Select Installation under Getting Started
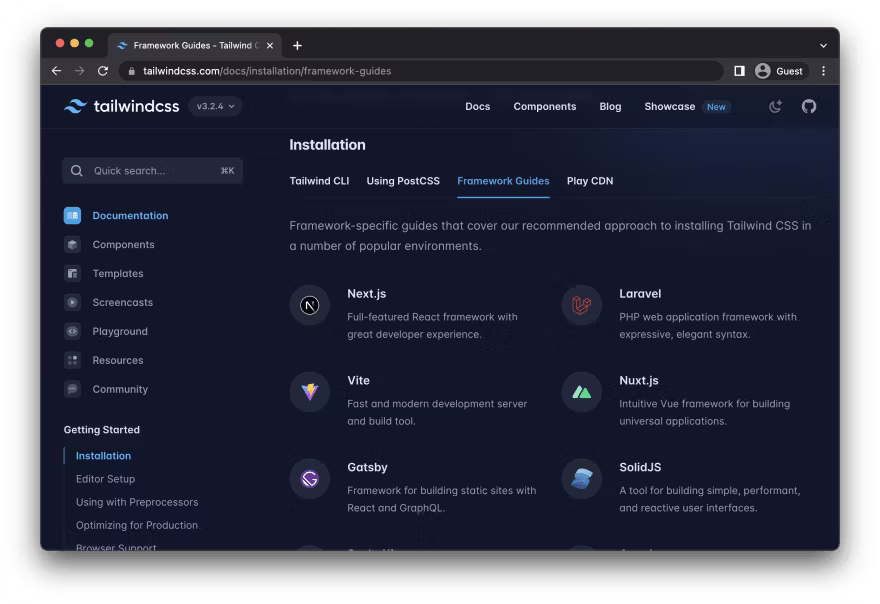 point(103,456)
